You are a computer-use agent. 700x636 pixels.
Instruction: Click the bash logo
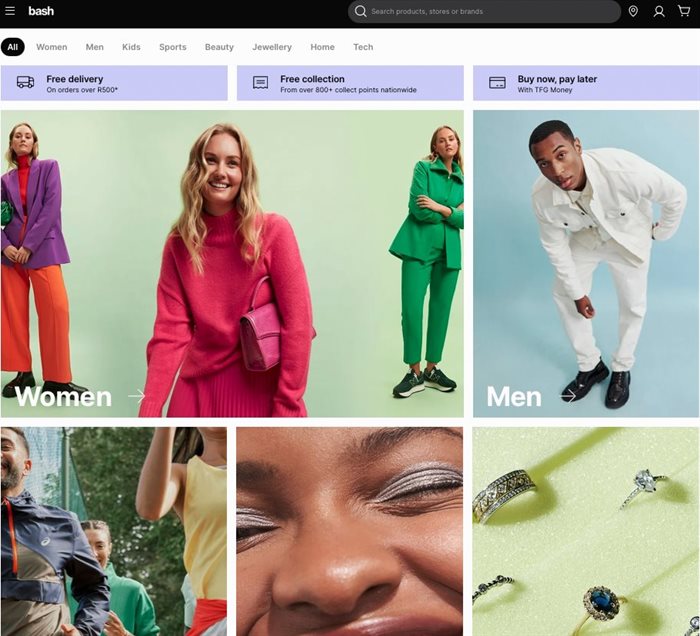point(41,11)
